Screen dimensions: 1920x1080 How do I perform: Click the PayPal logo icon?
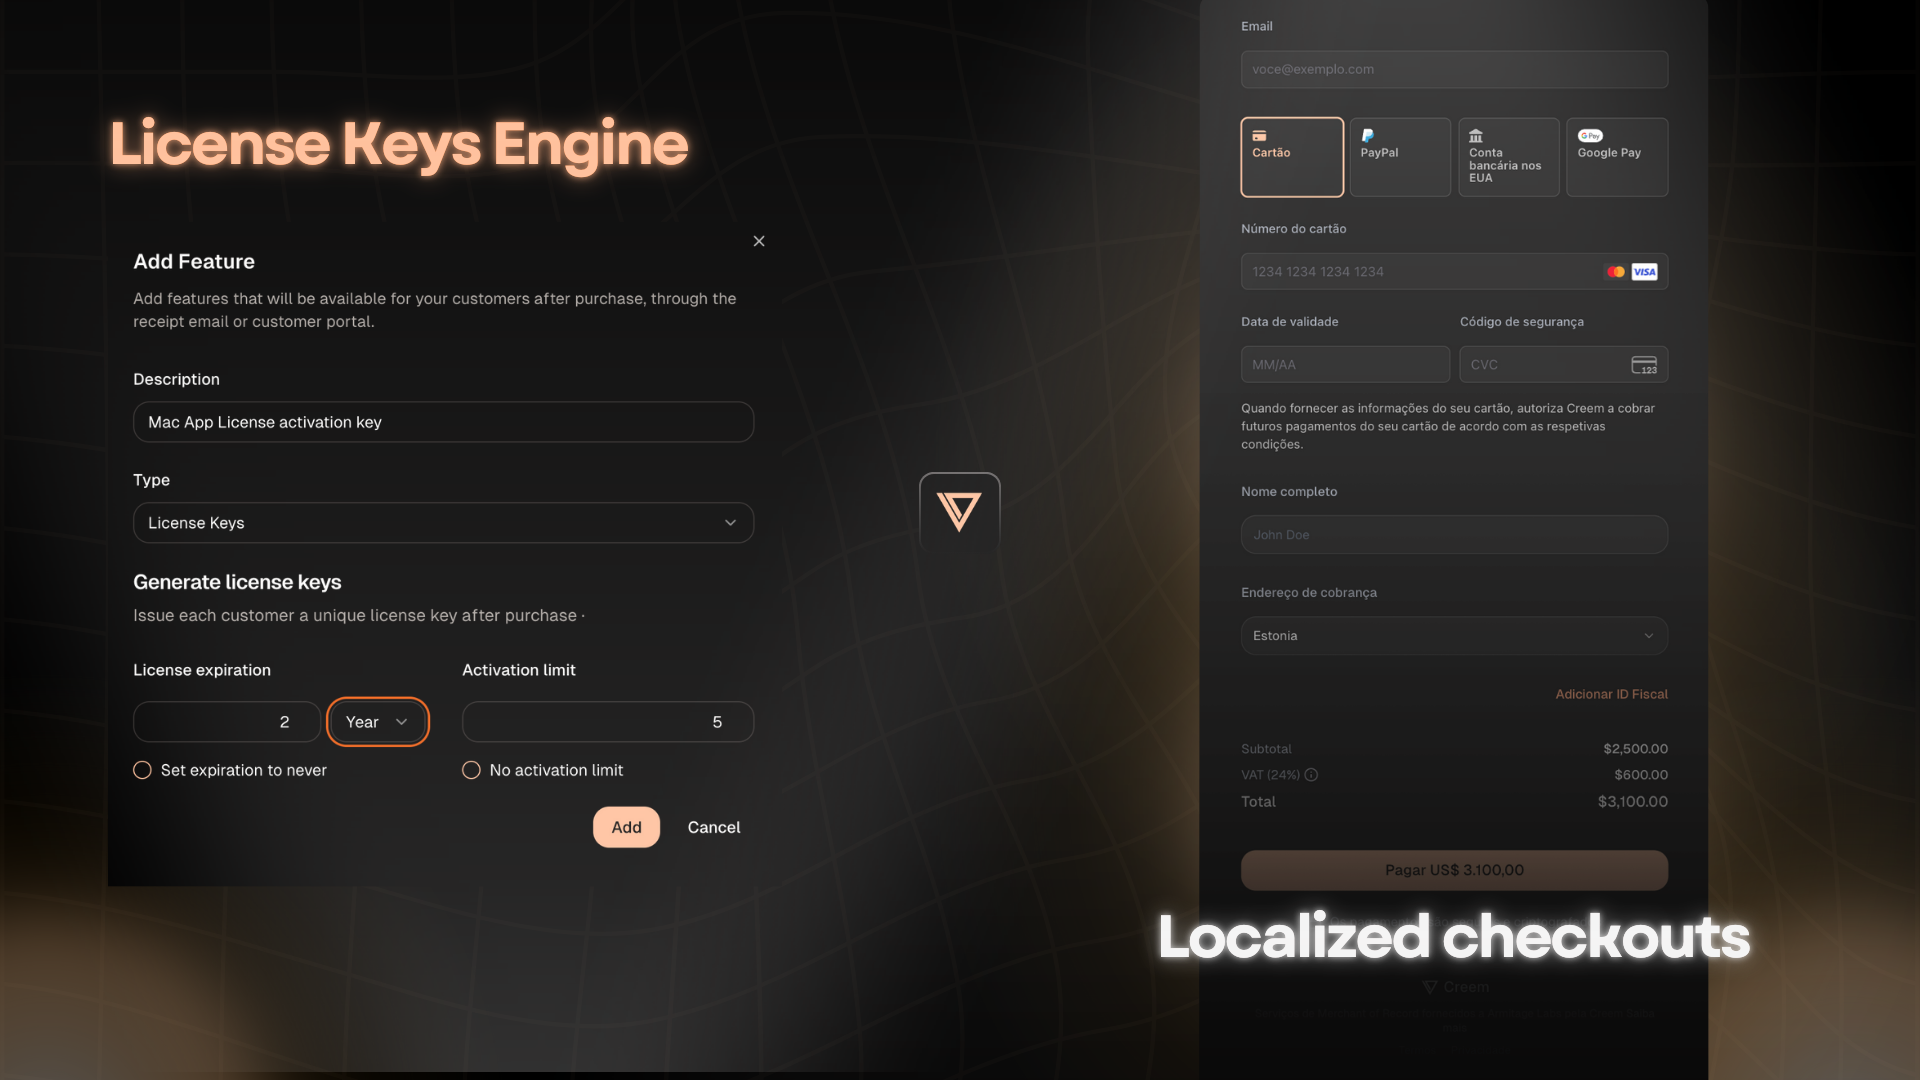(x=1367, y=136)
